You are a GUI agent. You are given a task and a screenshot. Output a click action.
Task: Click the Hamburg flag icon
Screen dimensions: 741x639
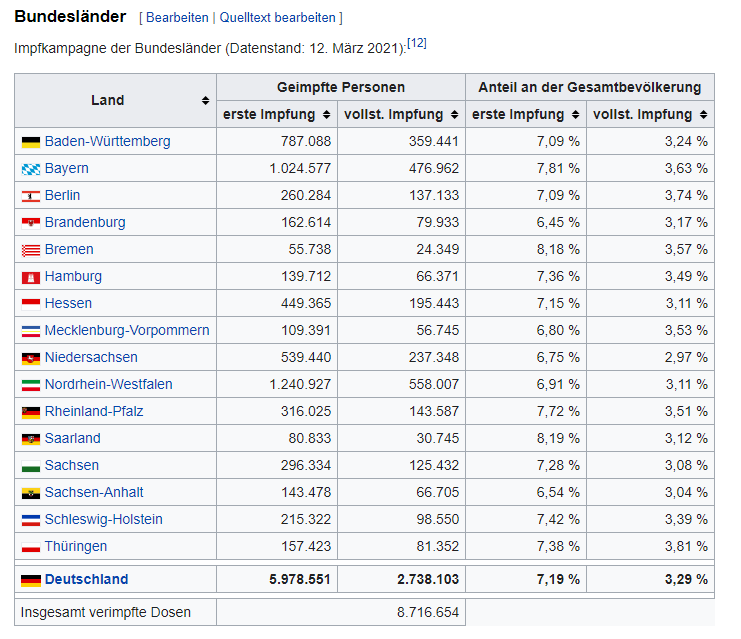click(x=30, y=277)
